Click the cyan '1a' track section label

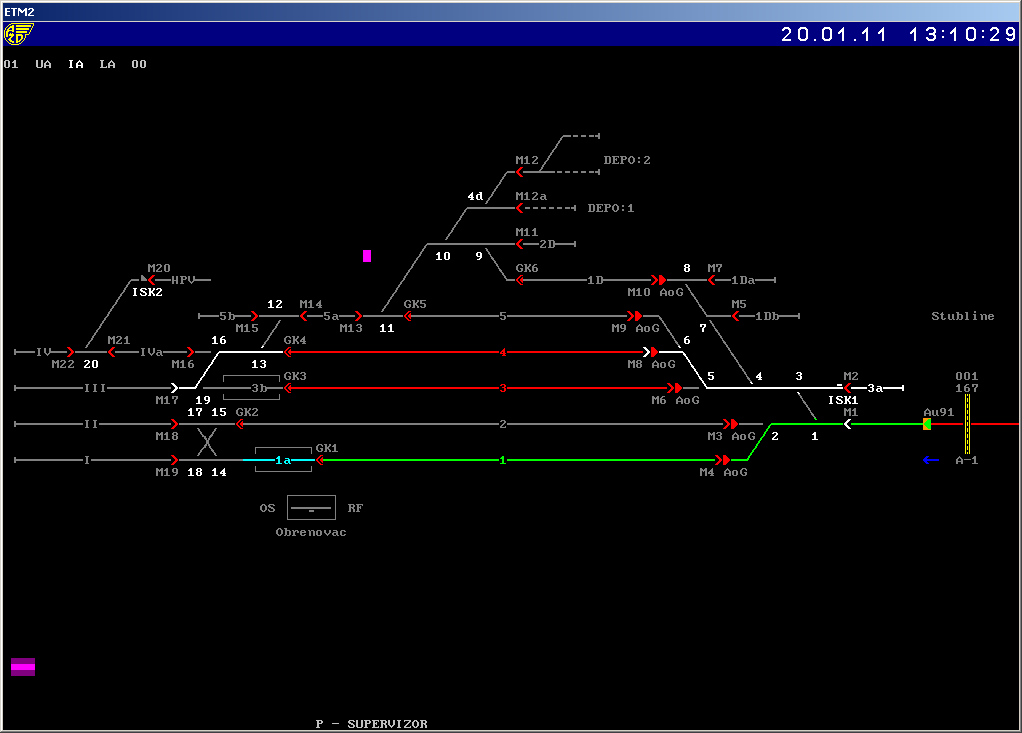[x=283, y=460]
